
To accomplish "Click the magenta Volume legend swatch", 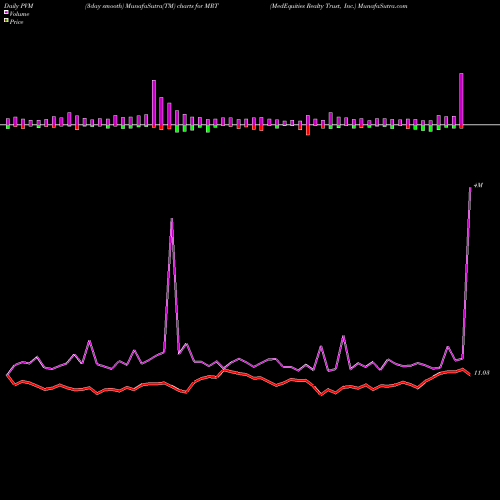I will pyautogui.click(x=6, y=13).
